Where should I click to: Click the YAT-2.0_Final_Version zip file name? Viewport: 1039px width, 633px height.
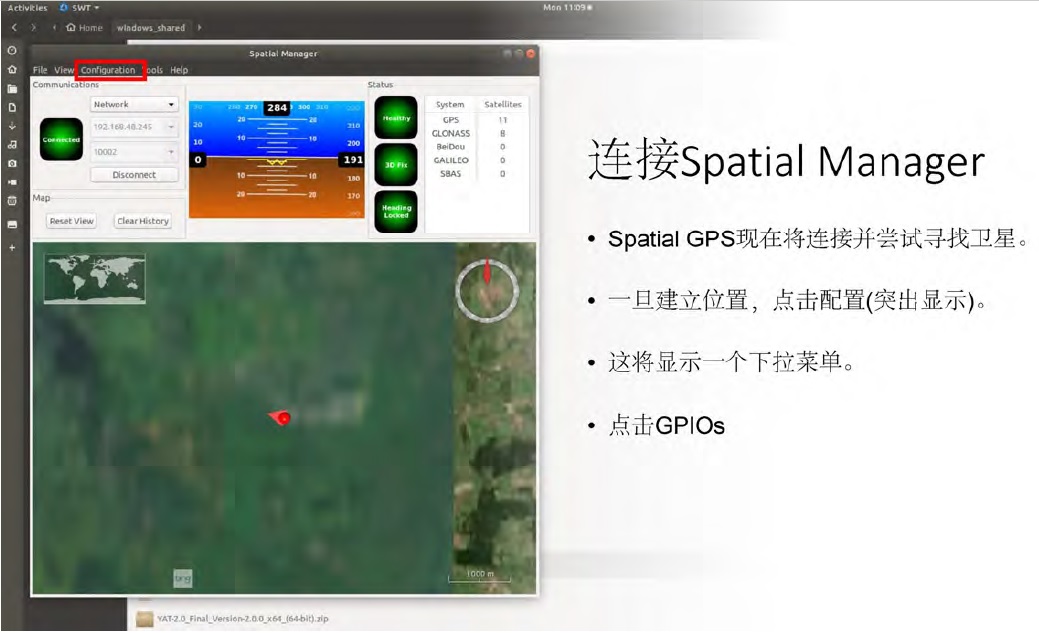(x=243, y=618)
